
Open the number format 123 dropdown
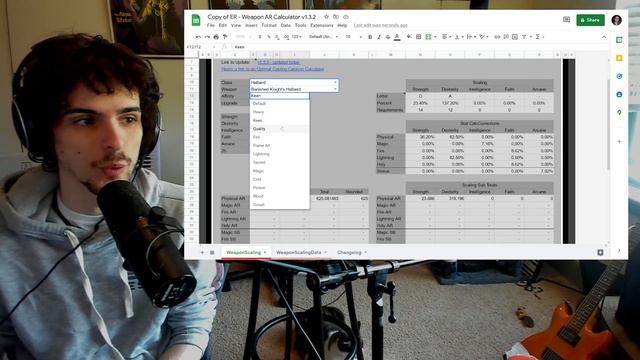(x=298, y=37)
